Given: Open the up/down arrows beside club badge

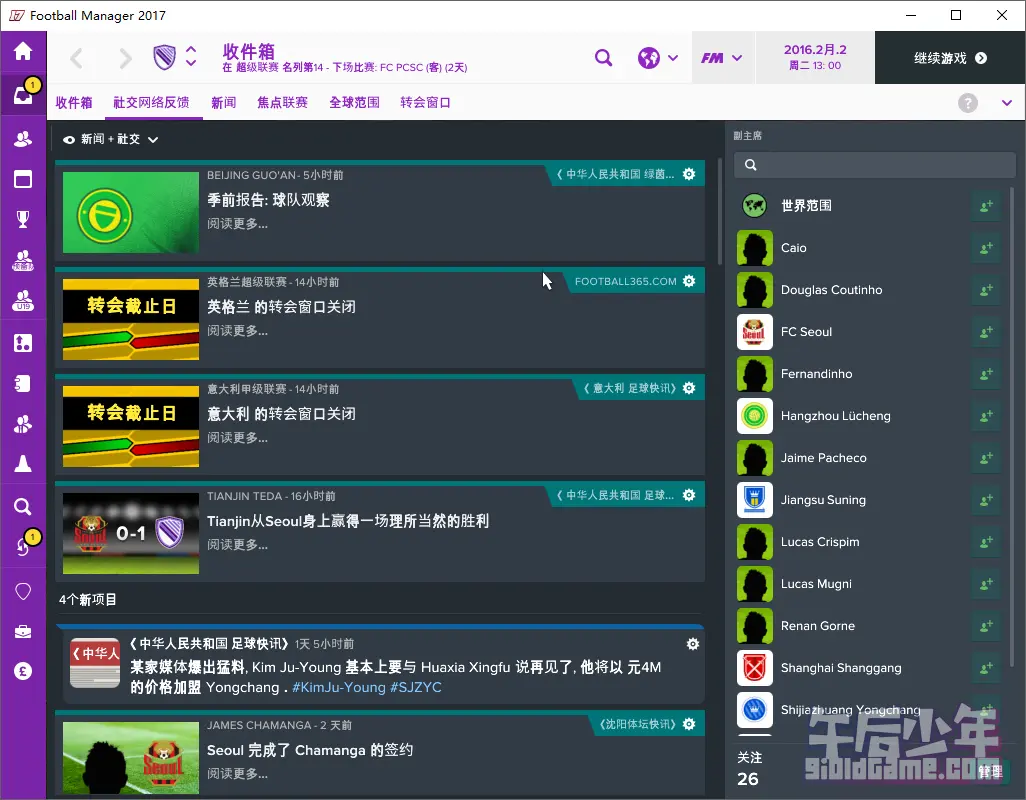Looking at the screenshot, I should click(x=190, y=56).
